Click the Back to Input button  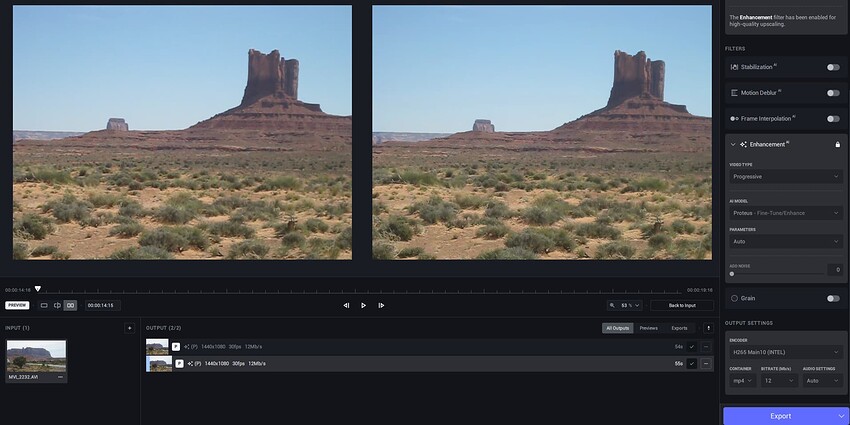[682, 305]
